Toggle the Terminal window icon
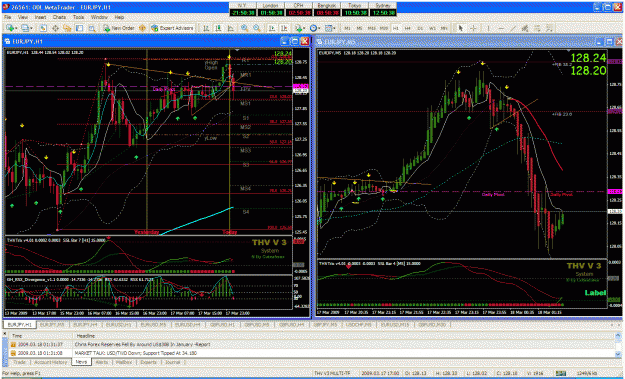The height and width of the screenshot is (379, 625). 79,28
